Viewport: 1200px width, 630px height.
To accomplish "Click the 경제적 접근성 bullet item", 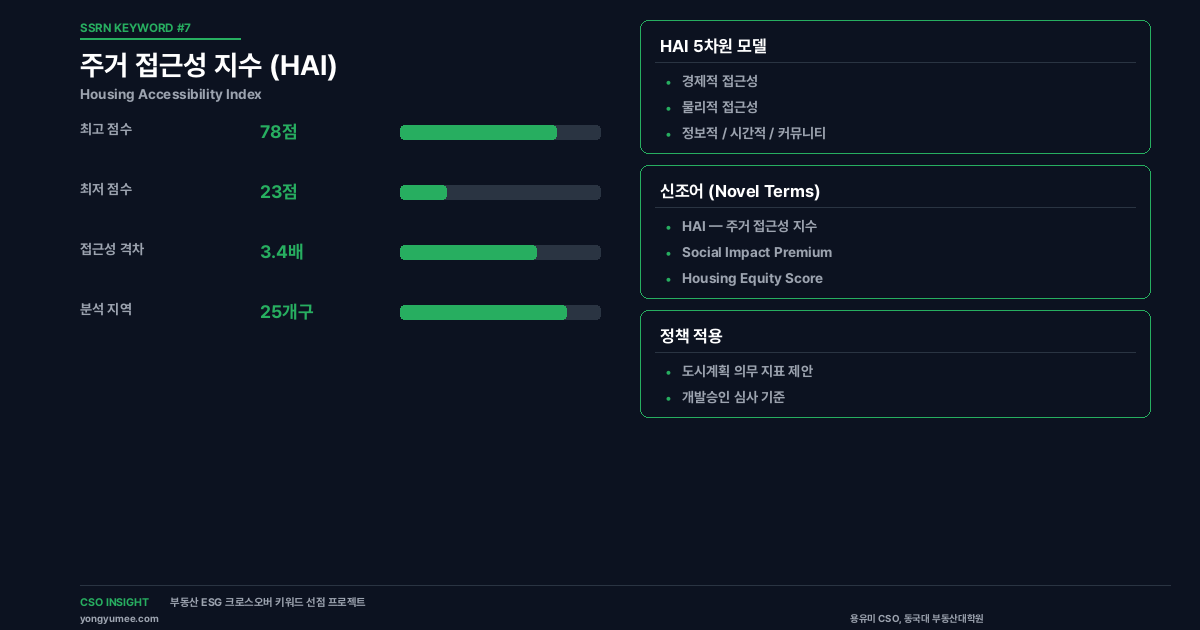I will tap(719, 81).
